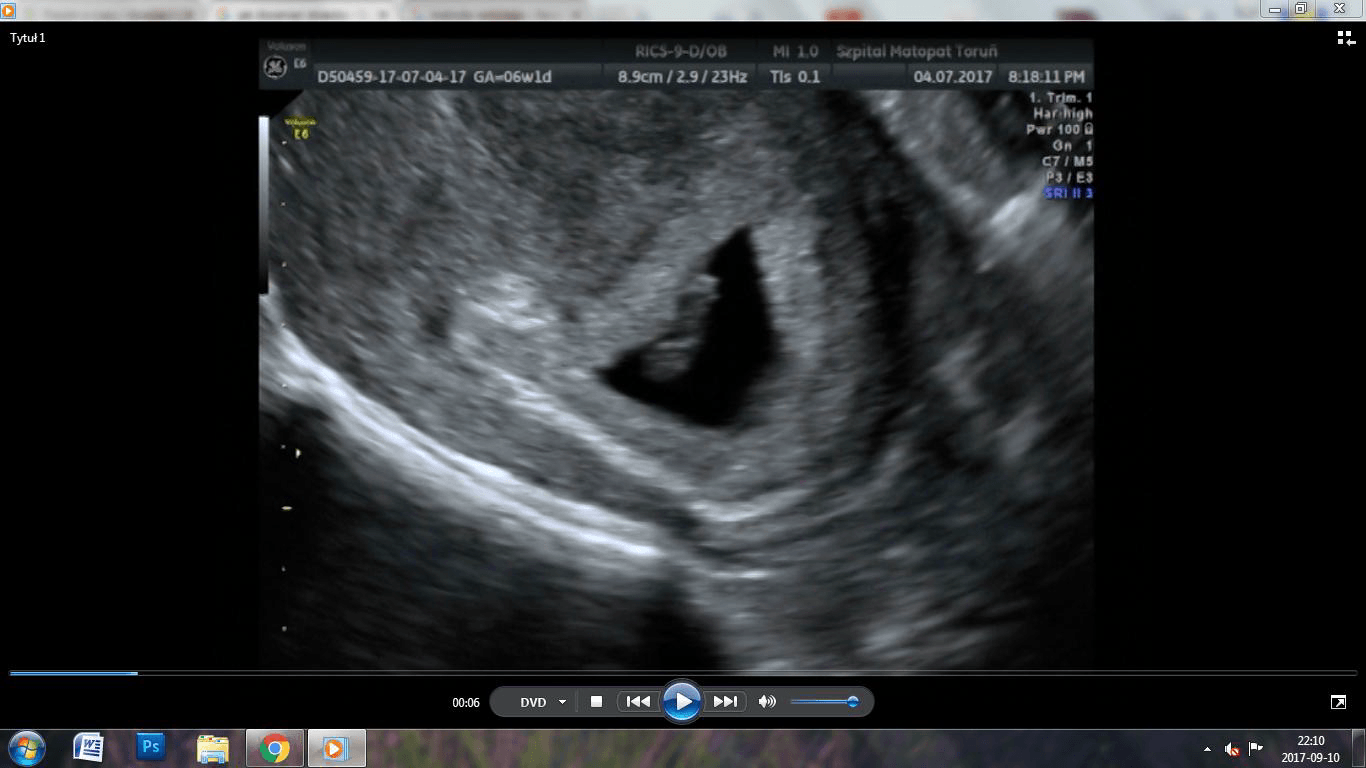Stop the DVD playback
1366x768 pixels.
(x=596, y=702)
